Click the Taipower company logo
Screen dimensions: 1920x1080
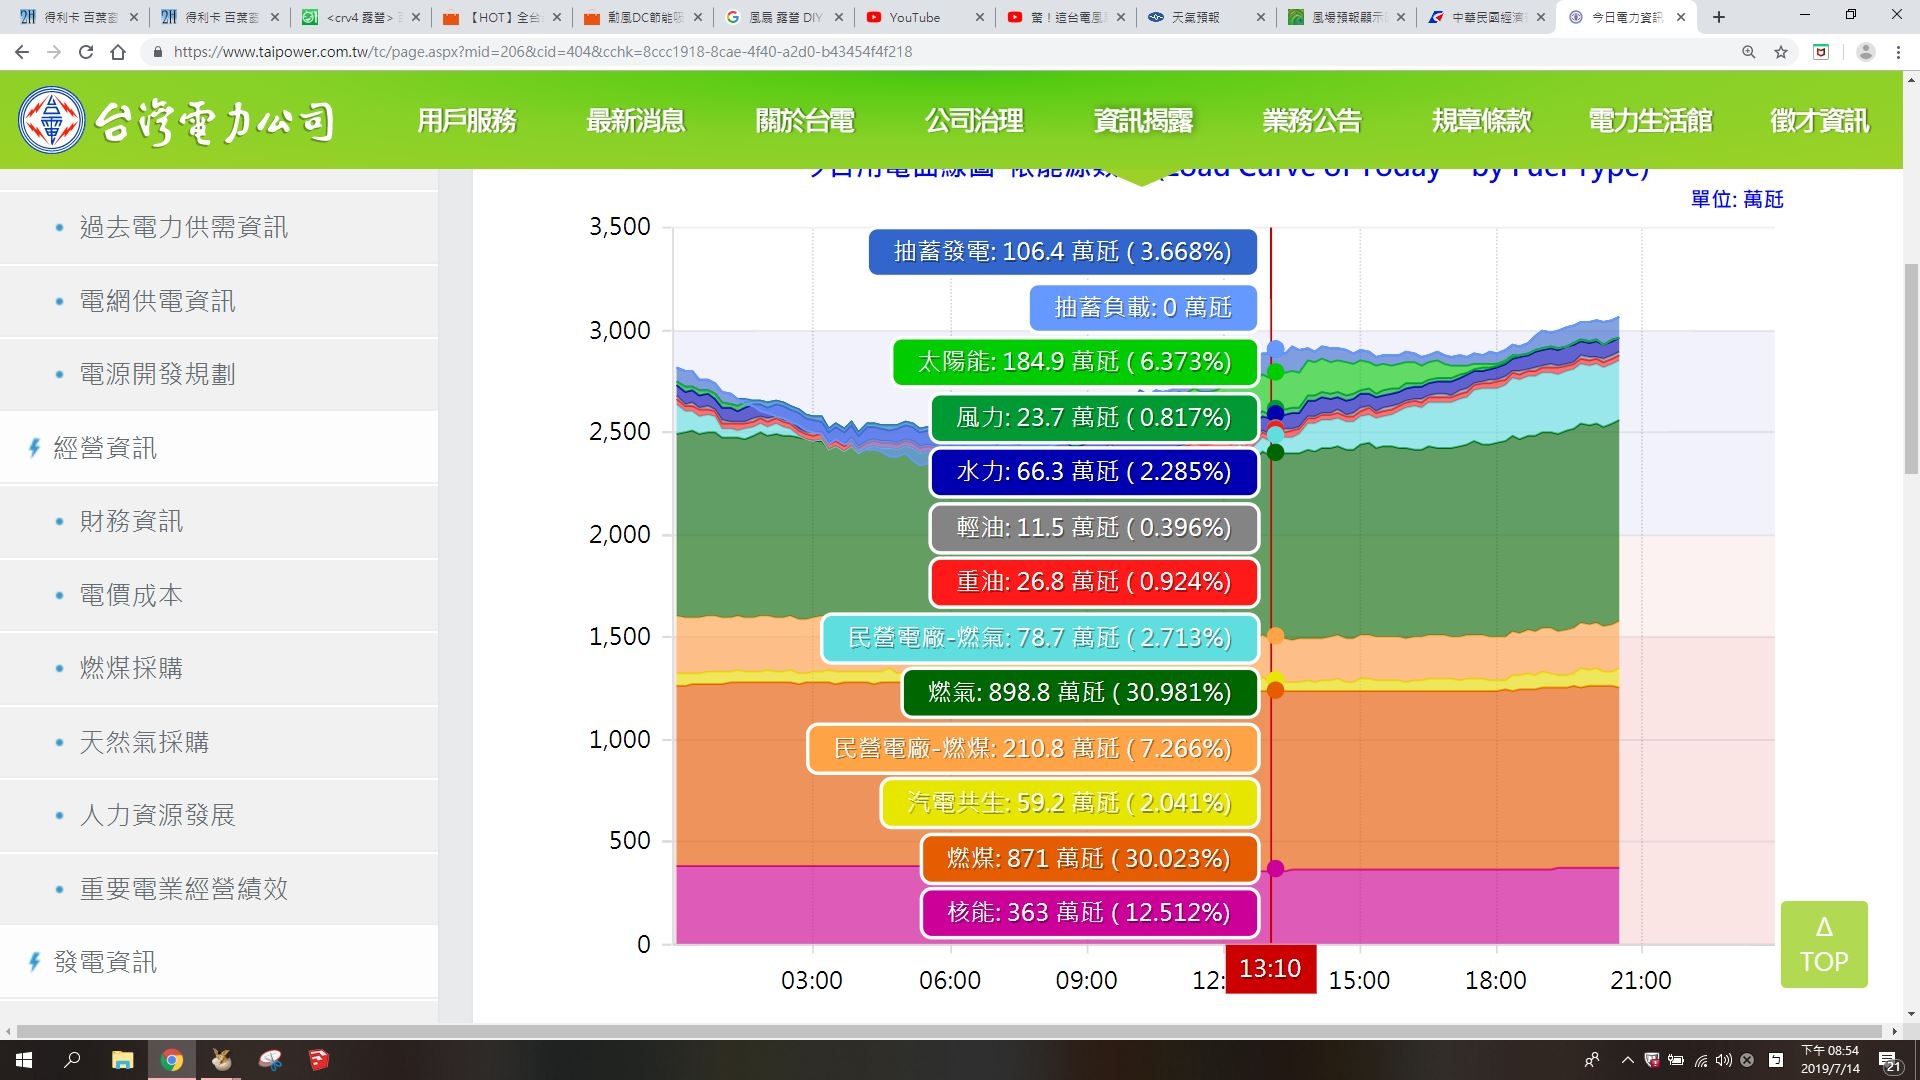tap(176, 121)
